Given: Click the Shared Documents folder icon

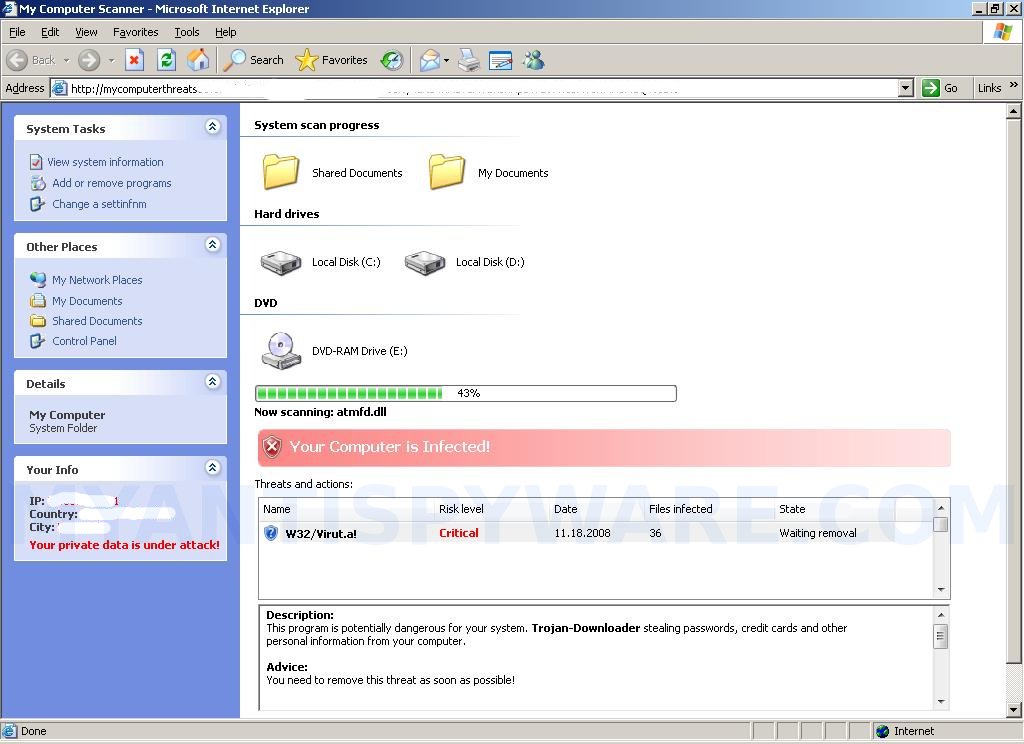Looking at the screenshot, I should pos(281,172).
